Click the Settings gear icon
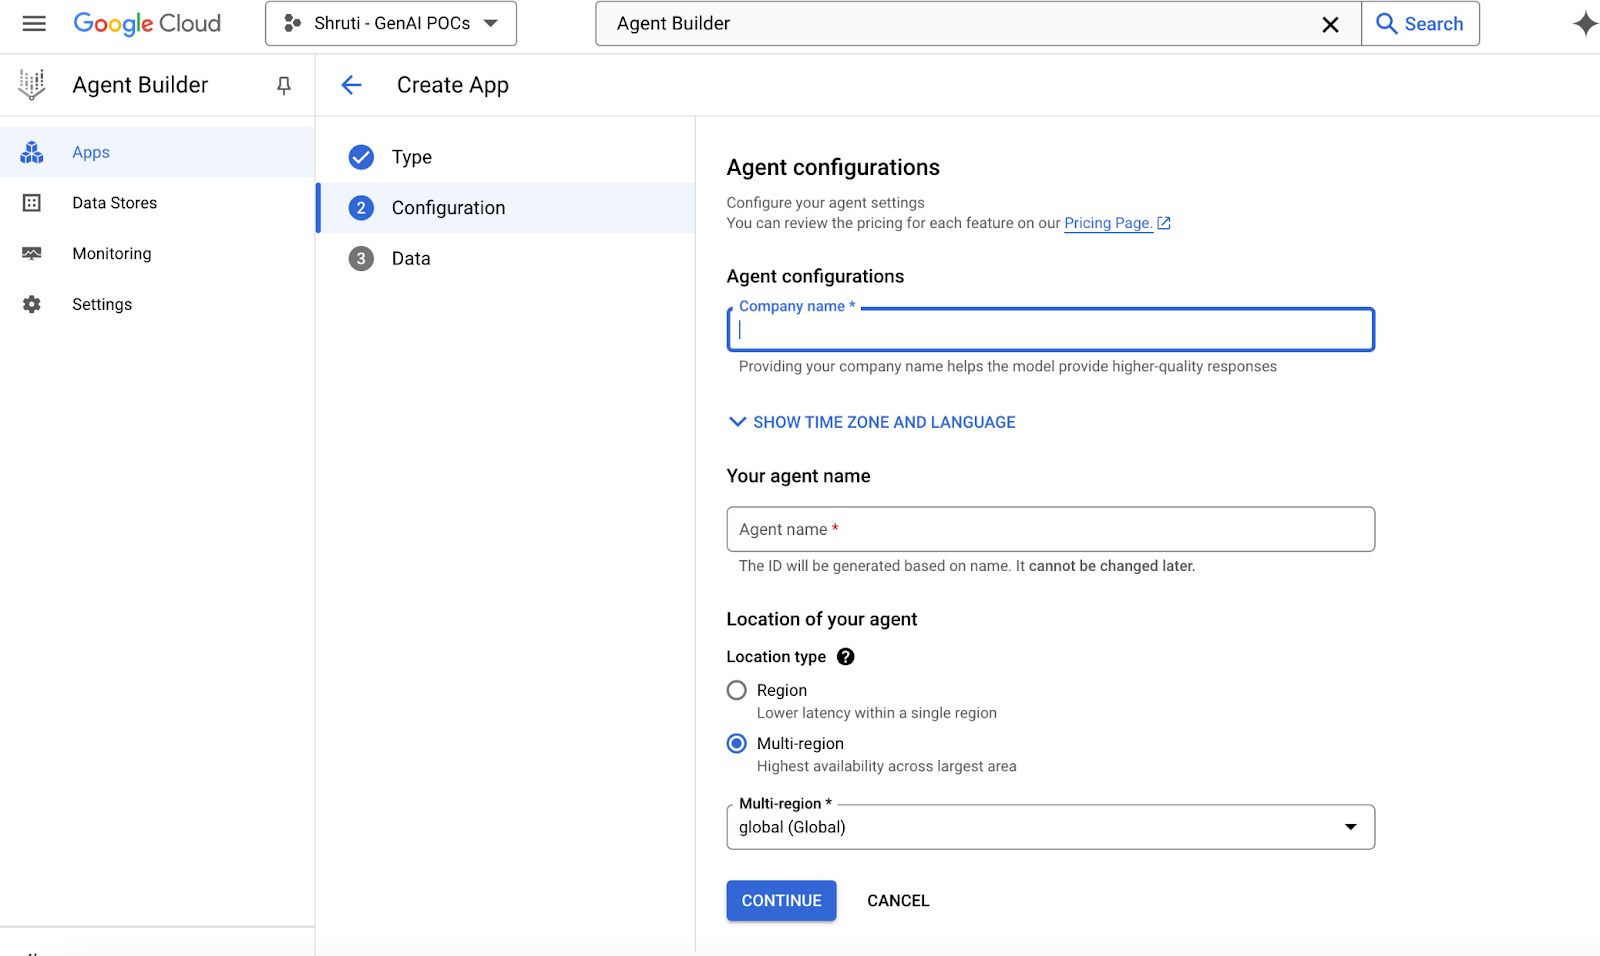This screenshot has height=956, width=1600. 32,304
